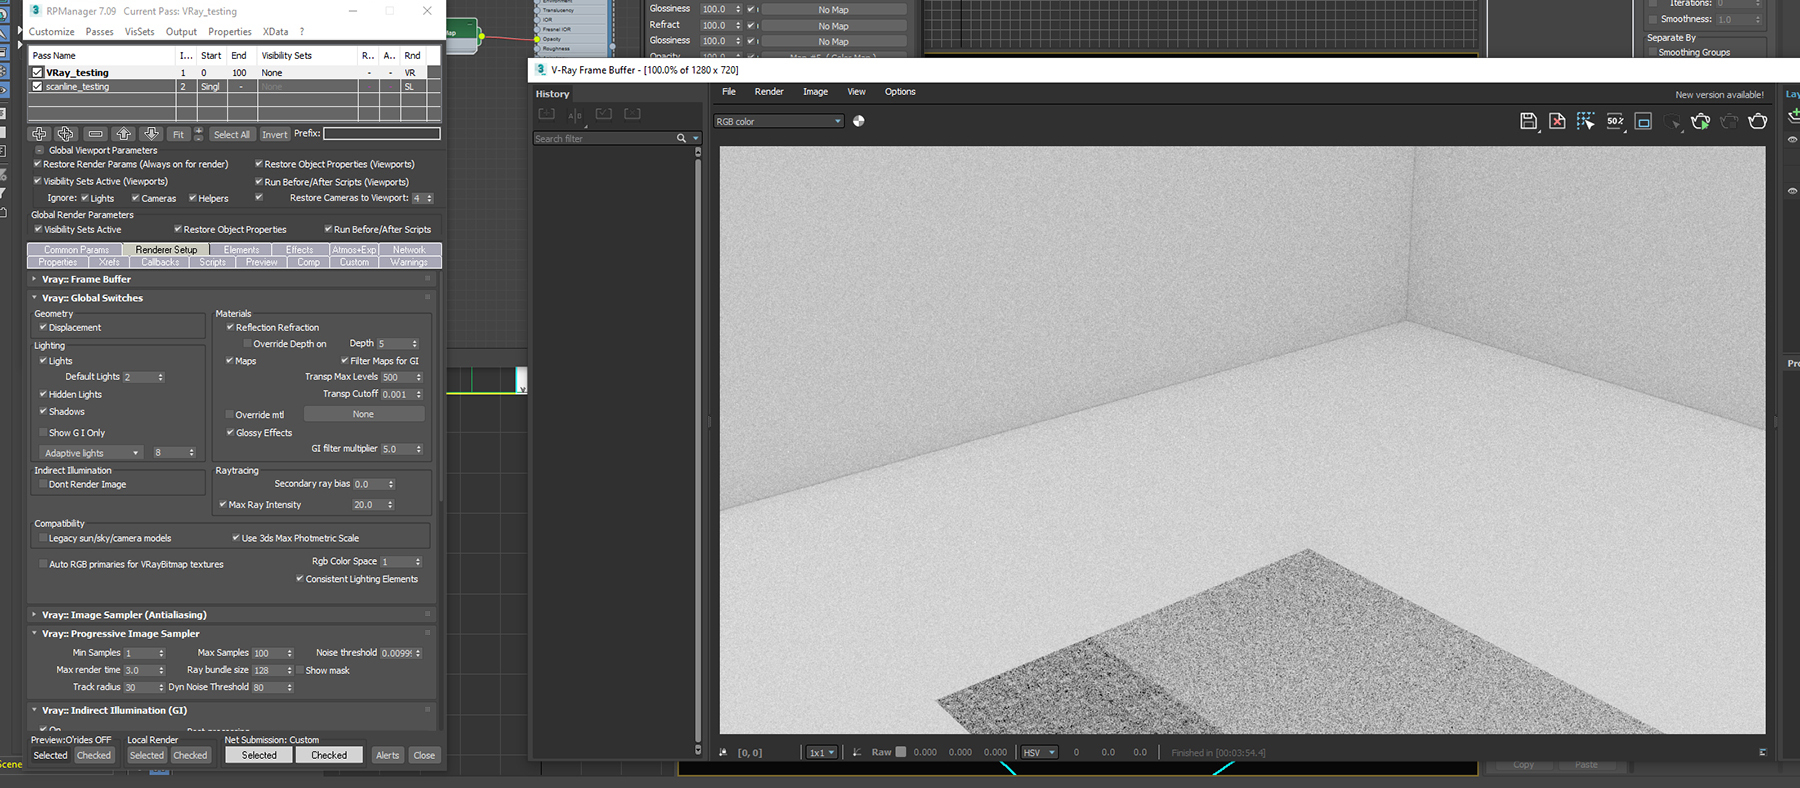
Task: Toggle the Displacement checkbox
Action: pyautogui.click(x=43, y=327)
